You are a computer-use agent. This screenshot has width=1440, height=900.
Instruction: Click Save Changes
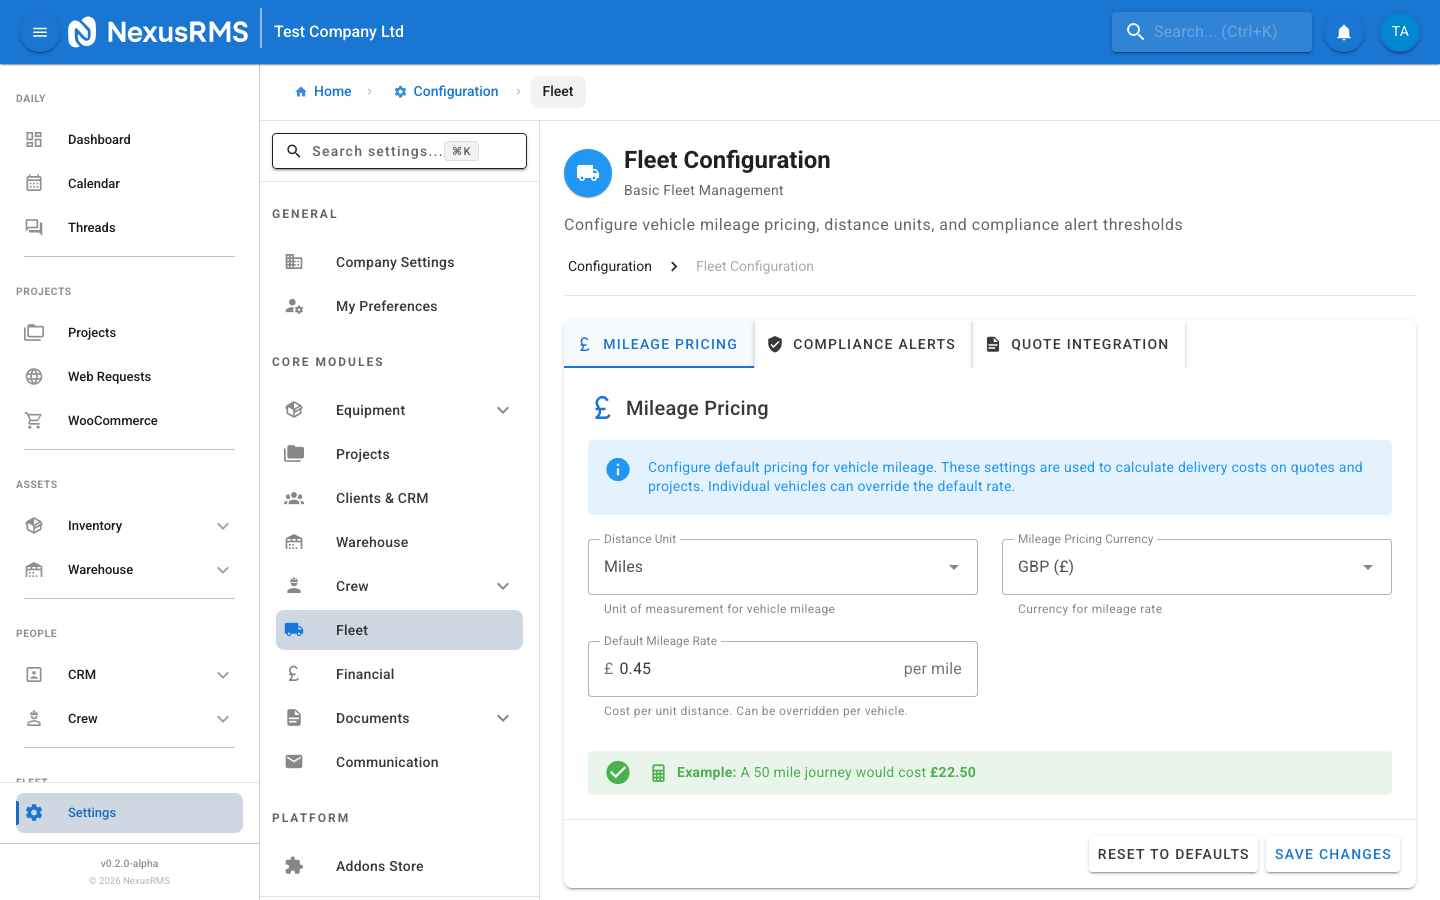(1332, 854)
